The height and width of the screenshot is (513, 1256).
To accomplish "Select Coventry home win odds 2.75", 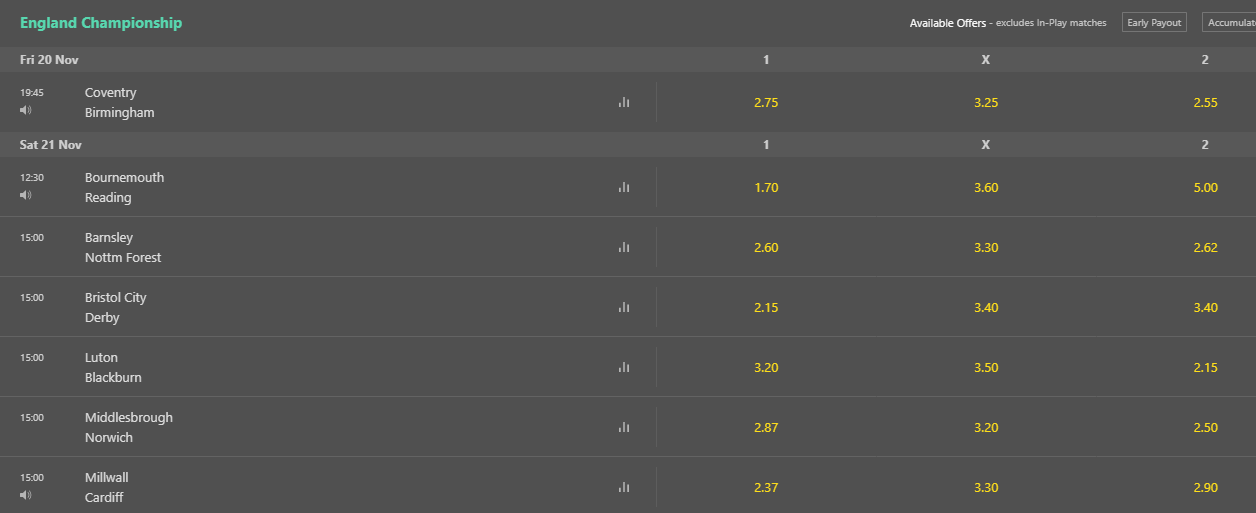I will tap(766, 102).
